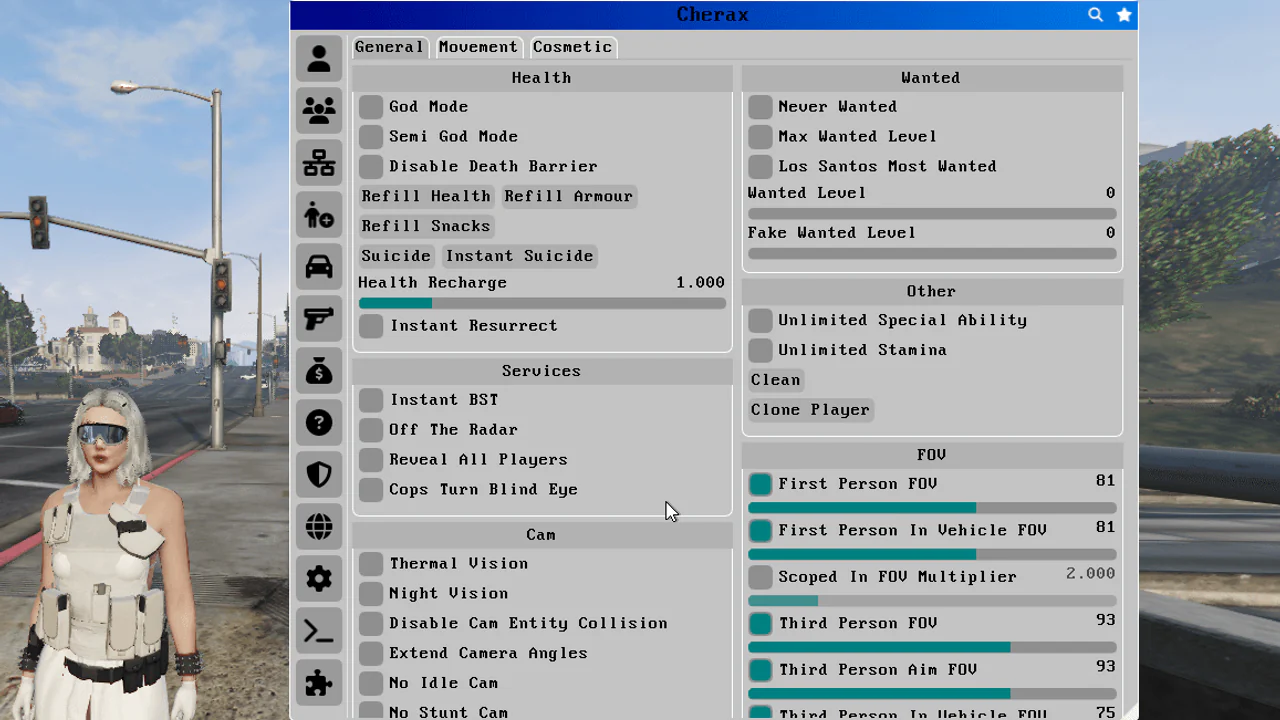1280x720 pixels.
Task: Enable No Idle Cam checkbox
Action: [371, 684]
